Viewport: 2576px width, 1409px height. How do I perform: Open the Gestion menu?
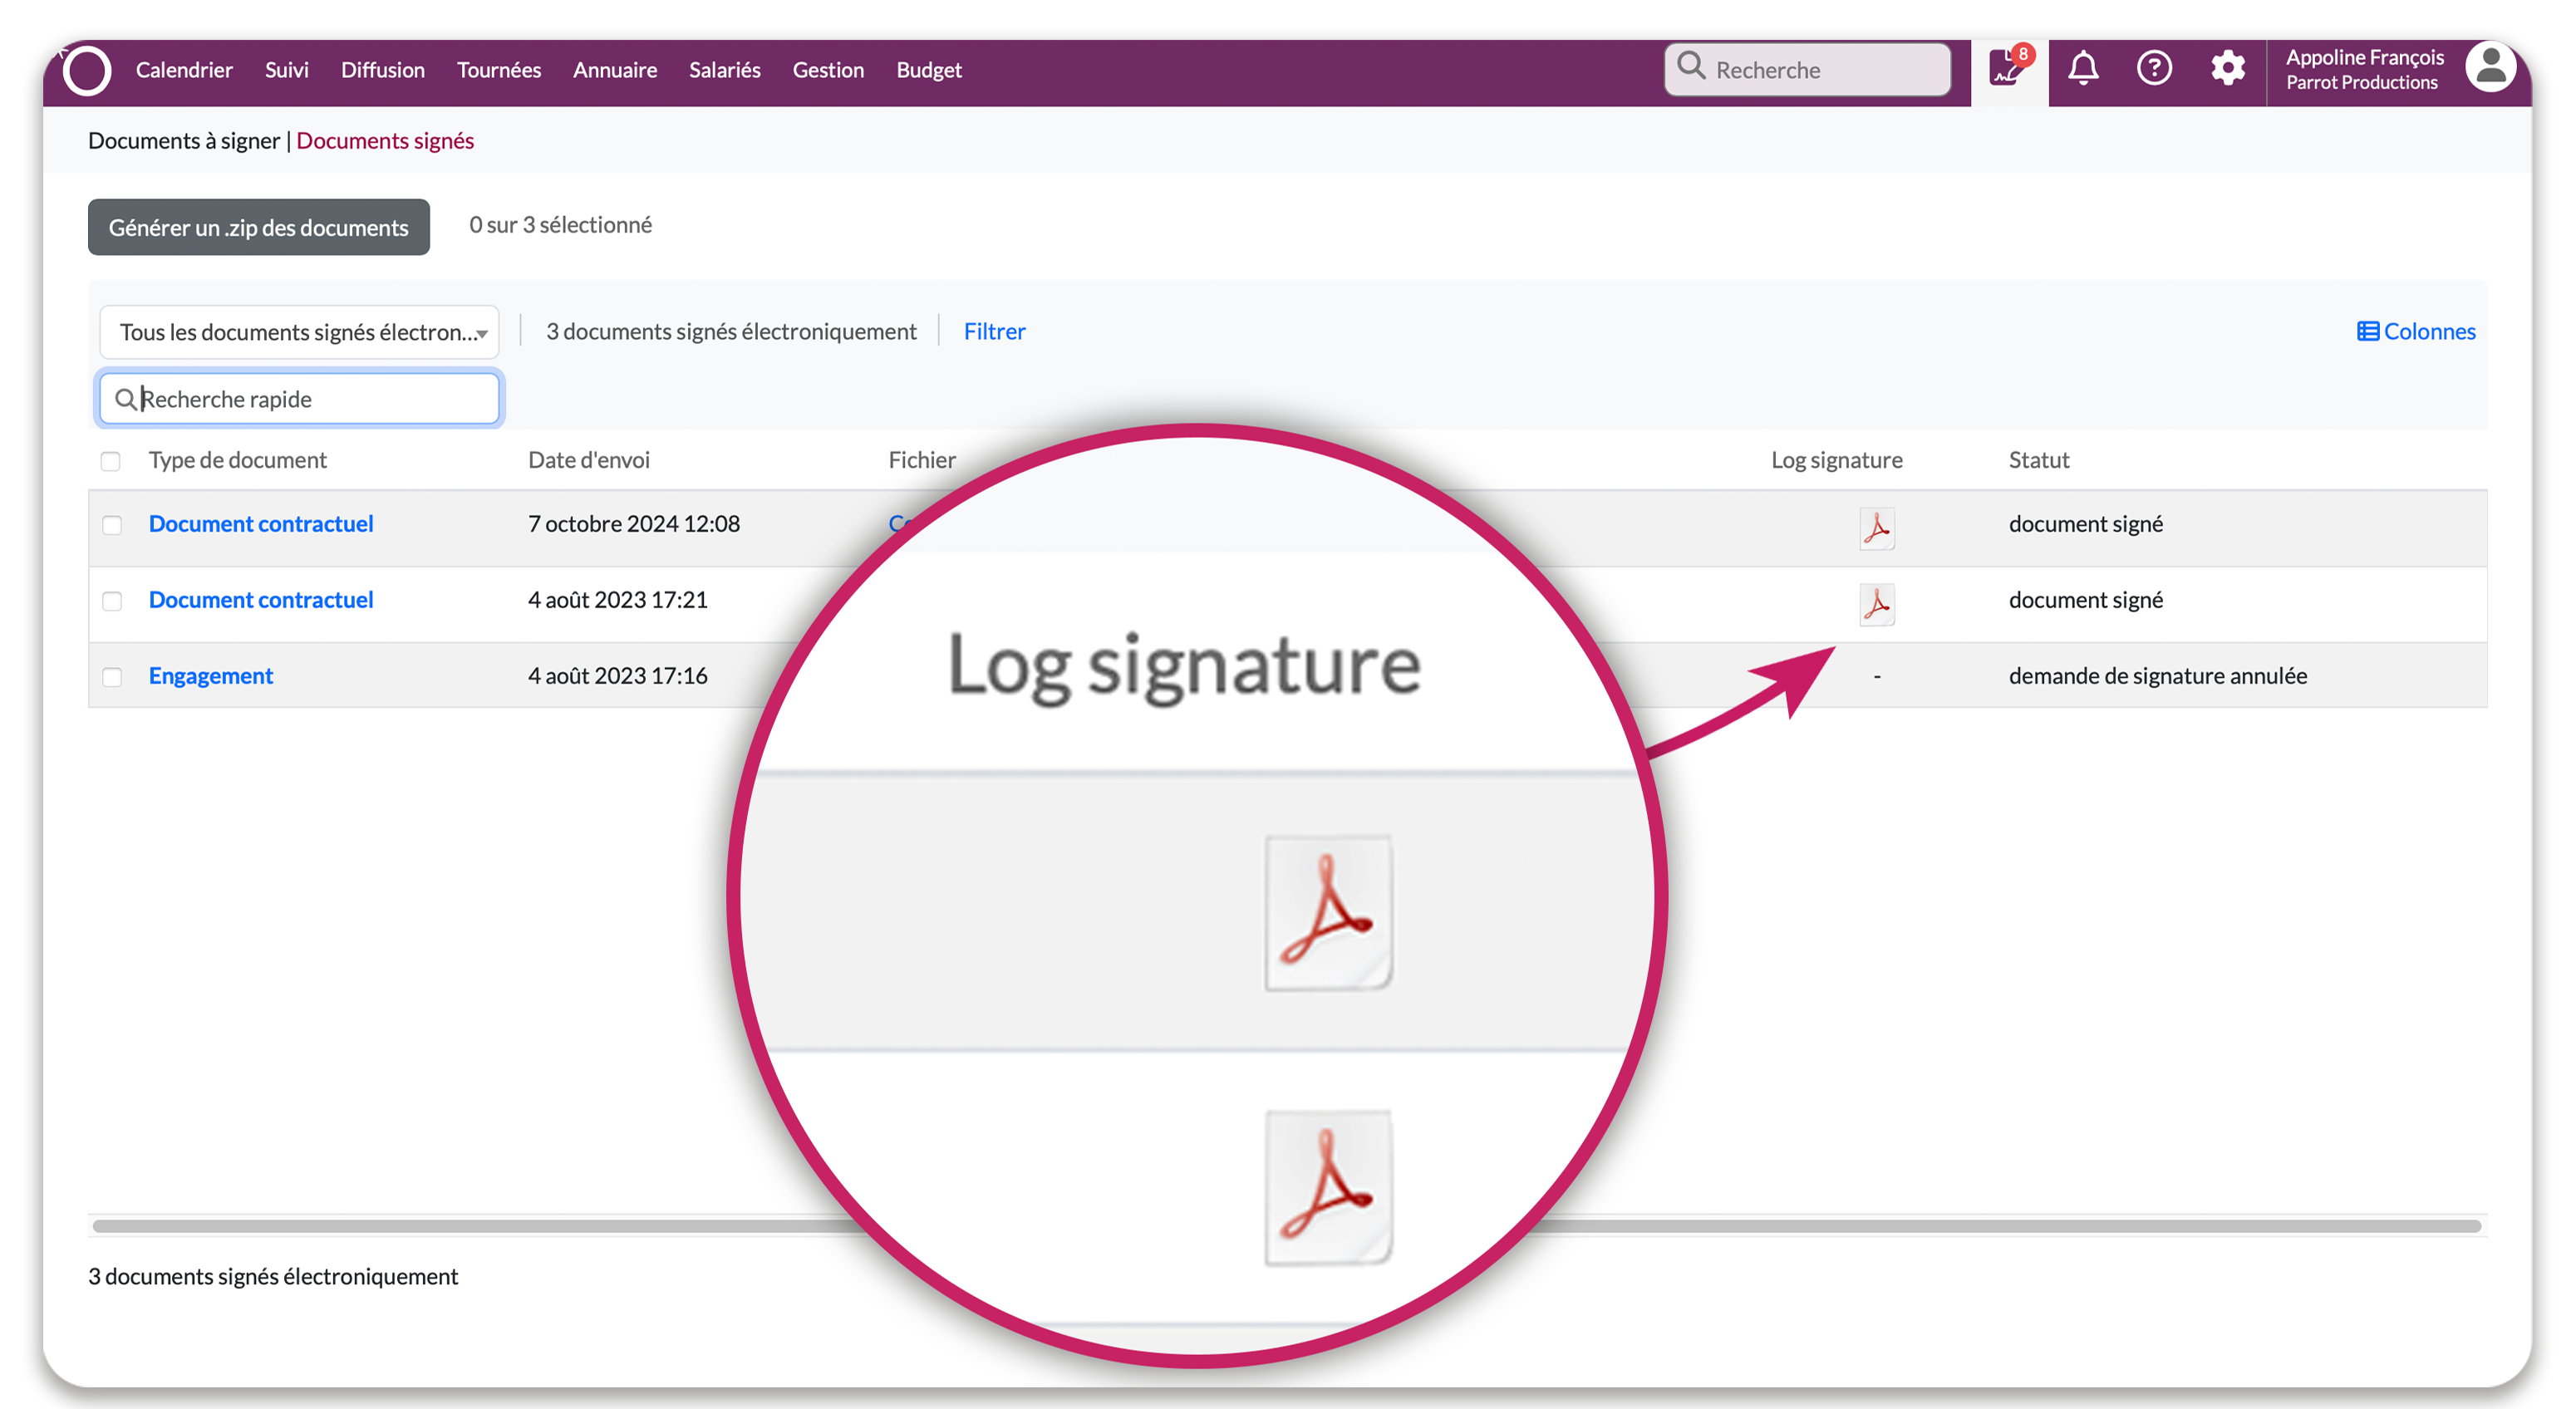[x=828, y=70]
